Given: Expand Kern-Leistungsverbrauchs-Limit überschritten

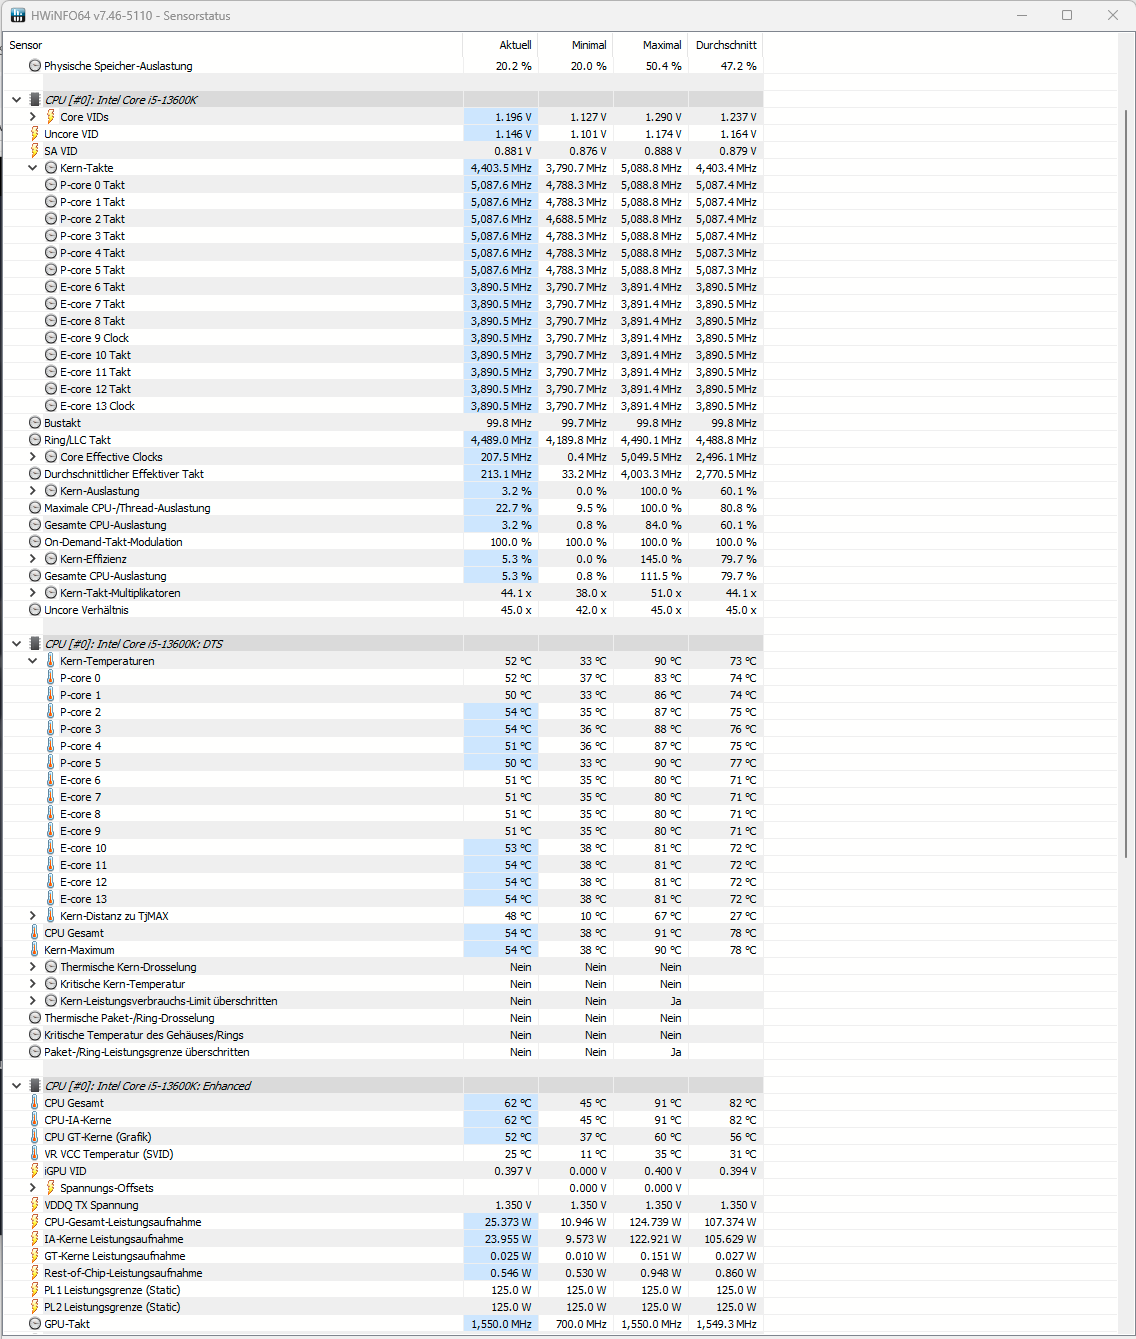Looking at the screenshot, I should point(33,1001).
